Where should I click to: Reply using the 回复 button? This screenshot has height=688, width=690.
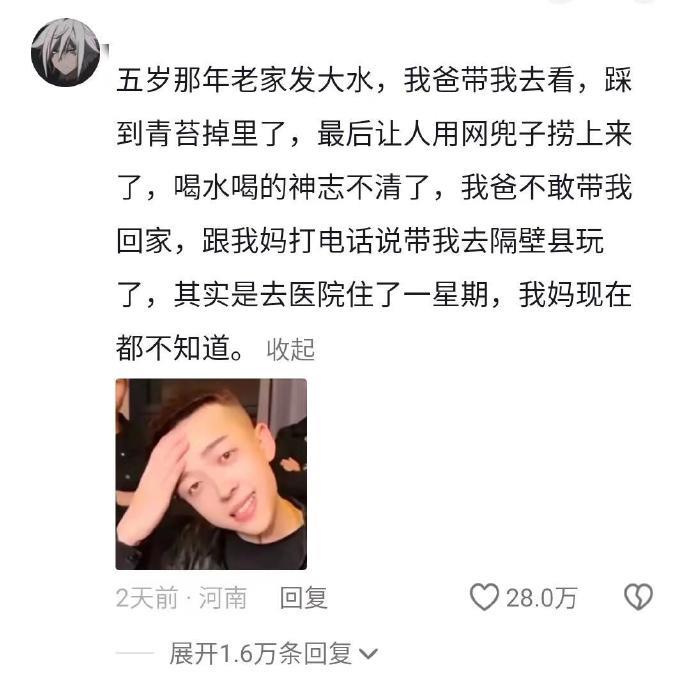click(x=304, y=598)
